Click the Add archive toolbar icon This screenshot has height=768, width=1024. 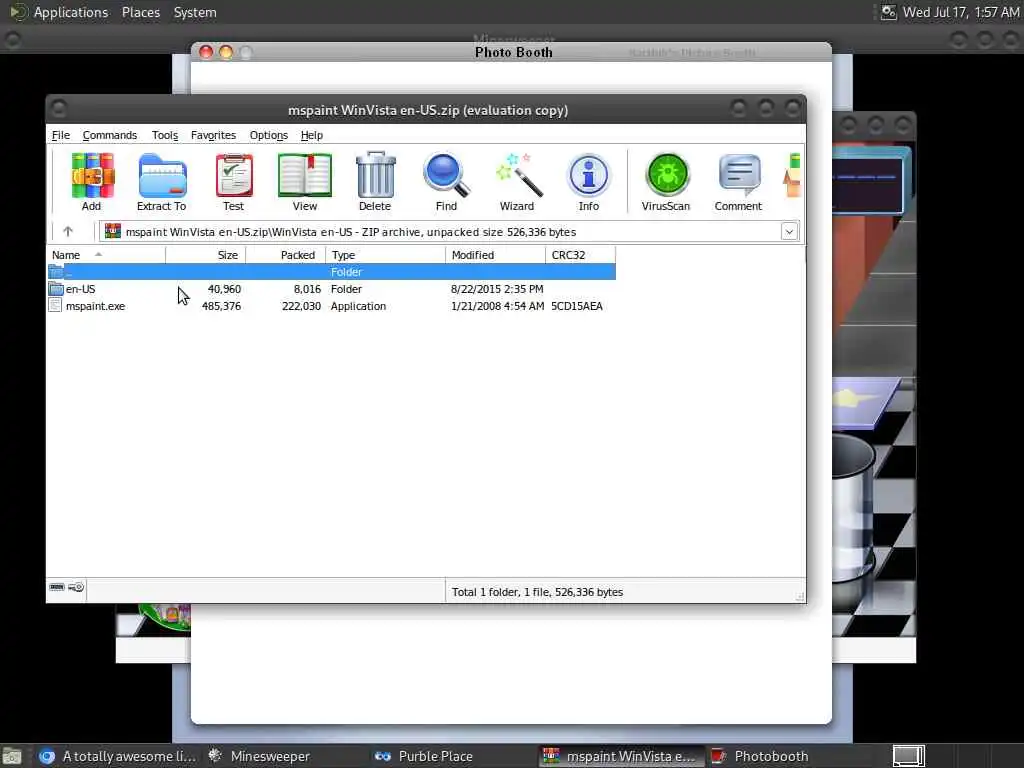pyautogui.click(x=92, y=175)
